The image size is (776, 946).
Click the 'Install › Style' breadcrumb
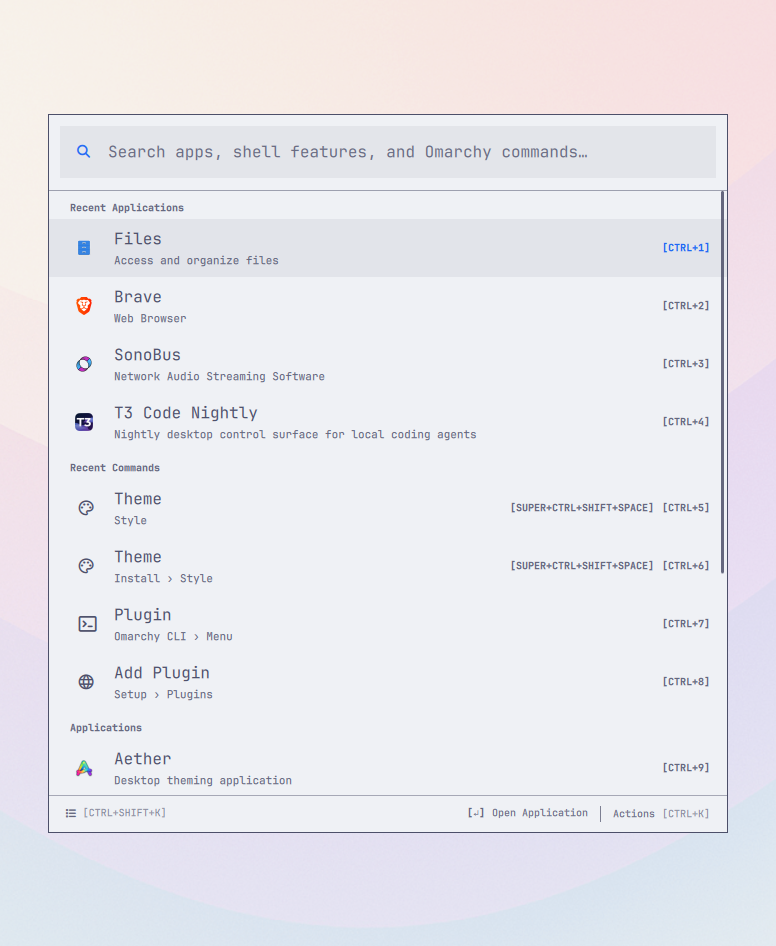pyautogui.click(x=163, y=579)
